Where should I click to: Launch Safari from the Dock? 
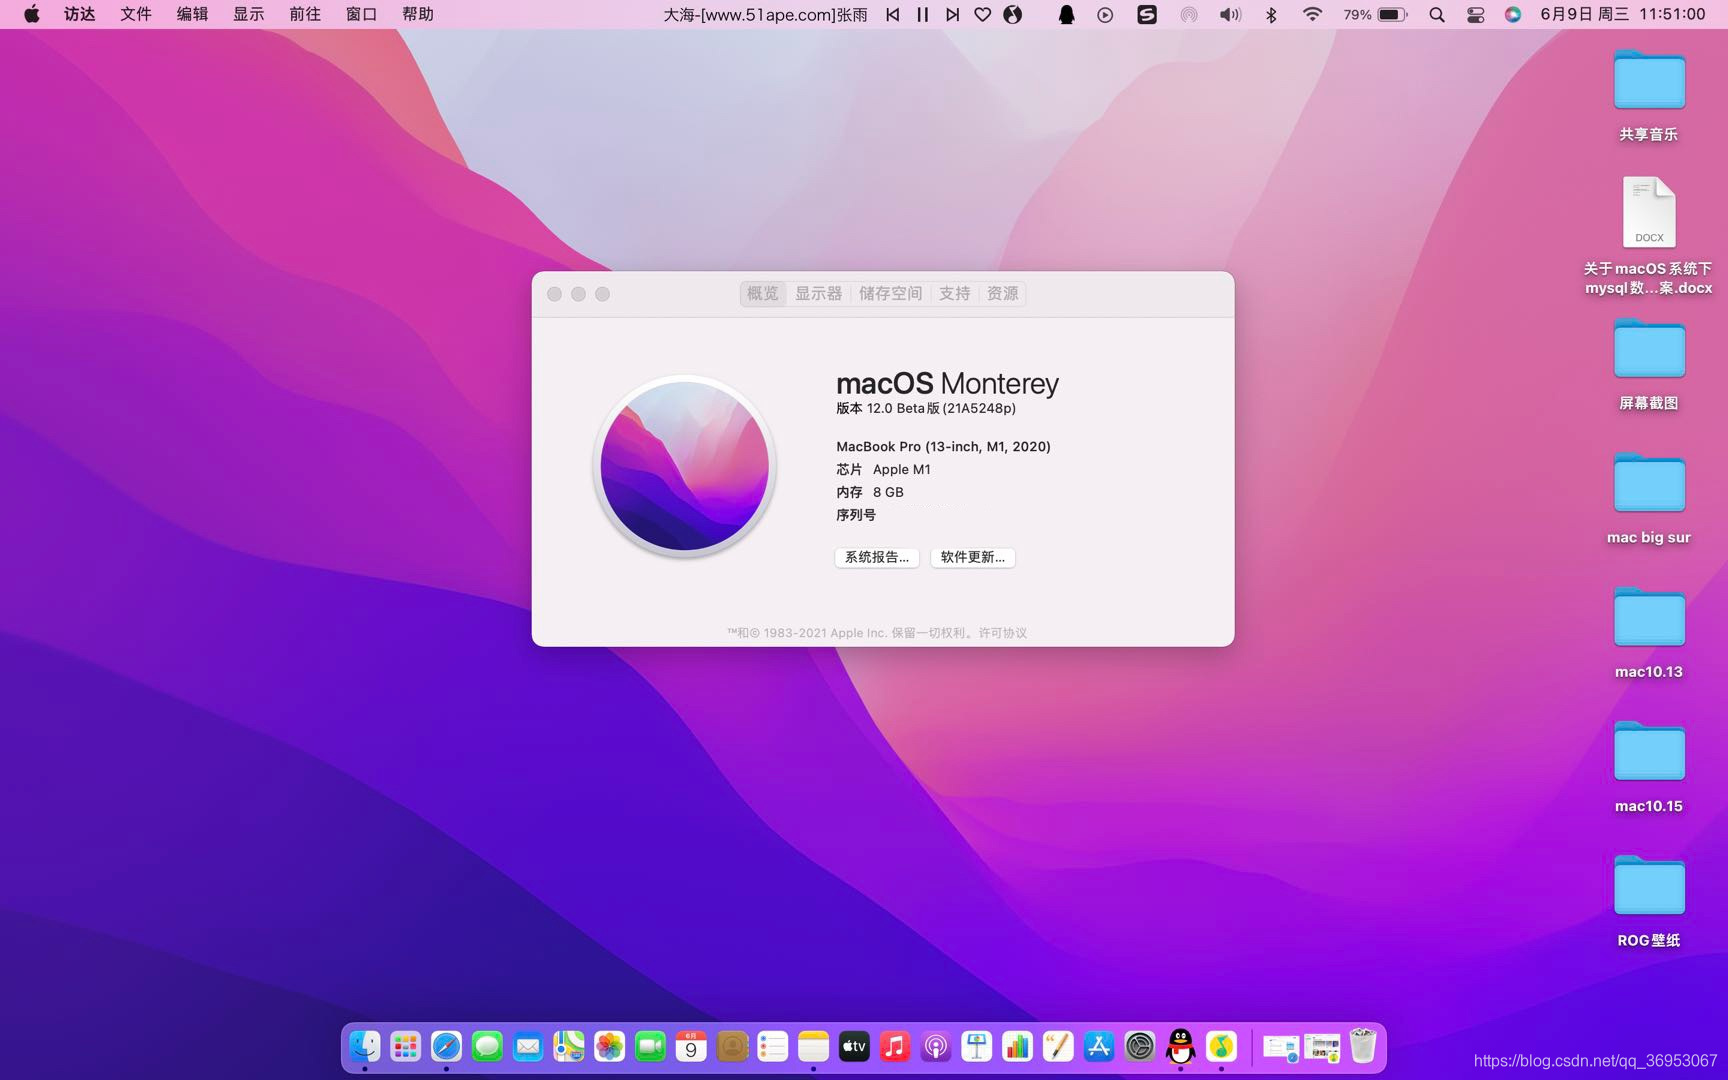[447, 1047]
